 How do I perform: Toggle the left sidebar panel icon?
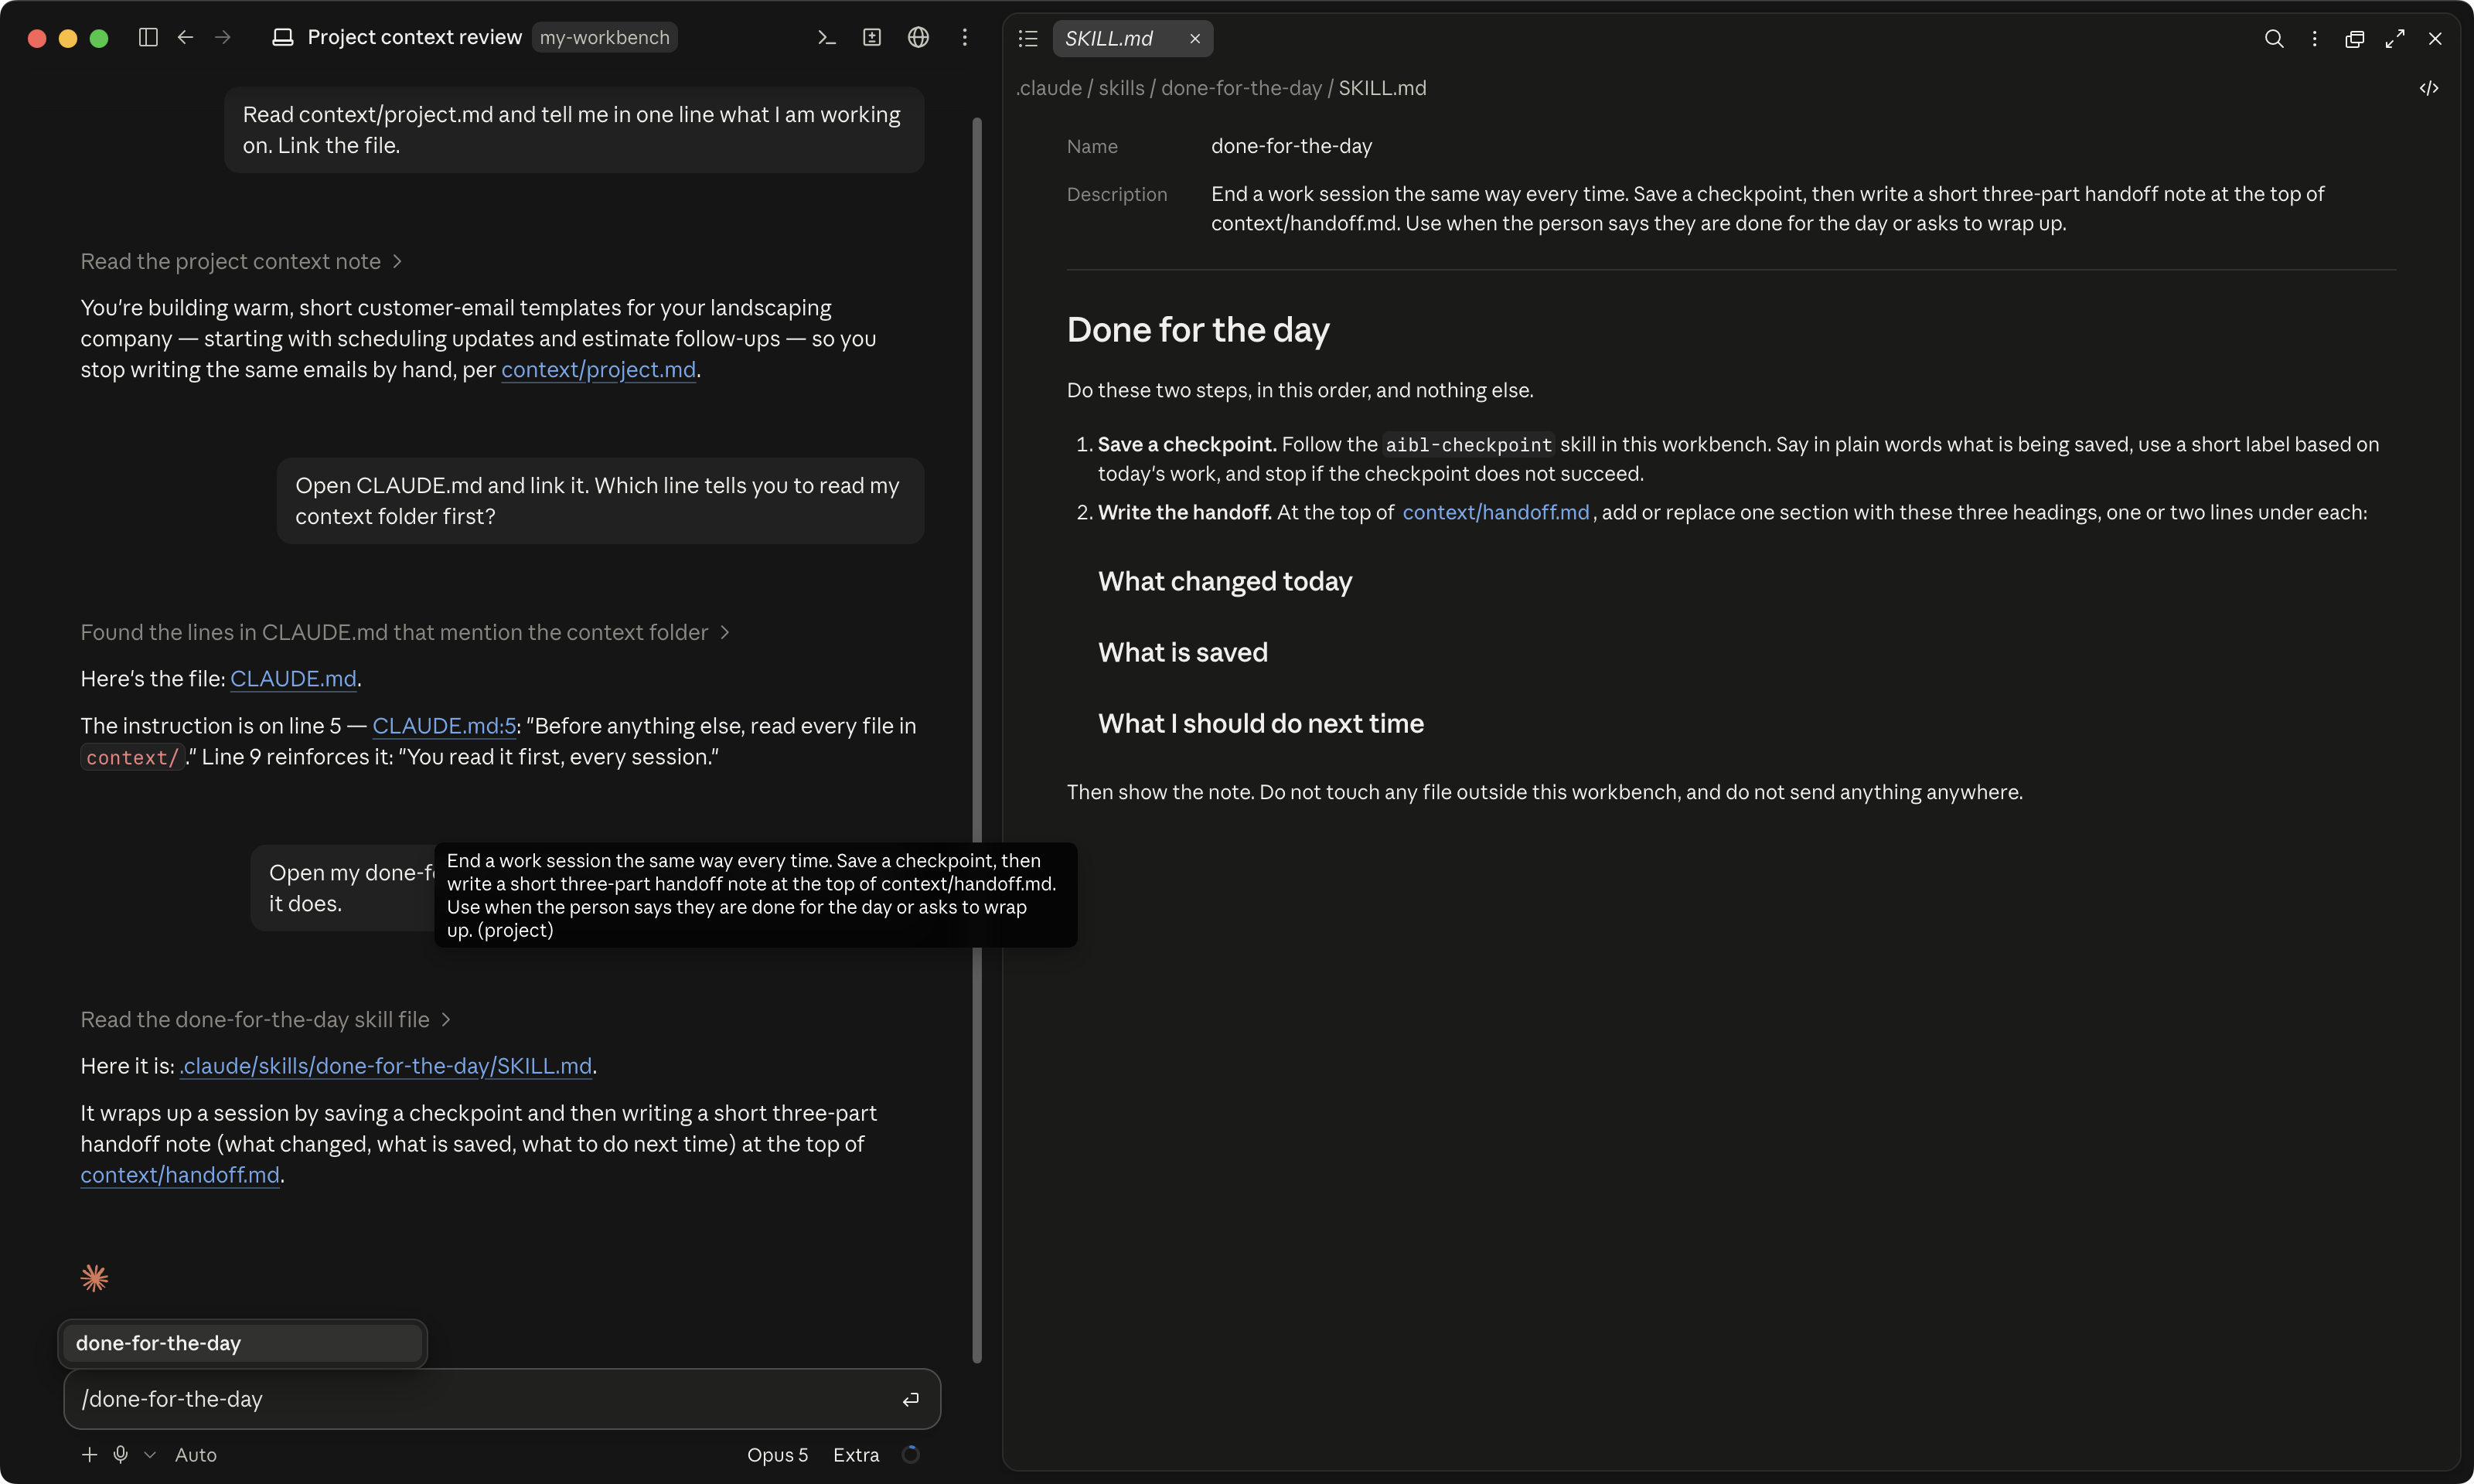pos(148,37)
